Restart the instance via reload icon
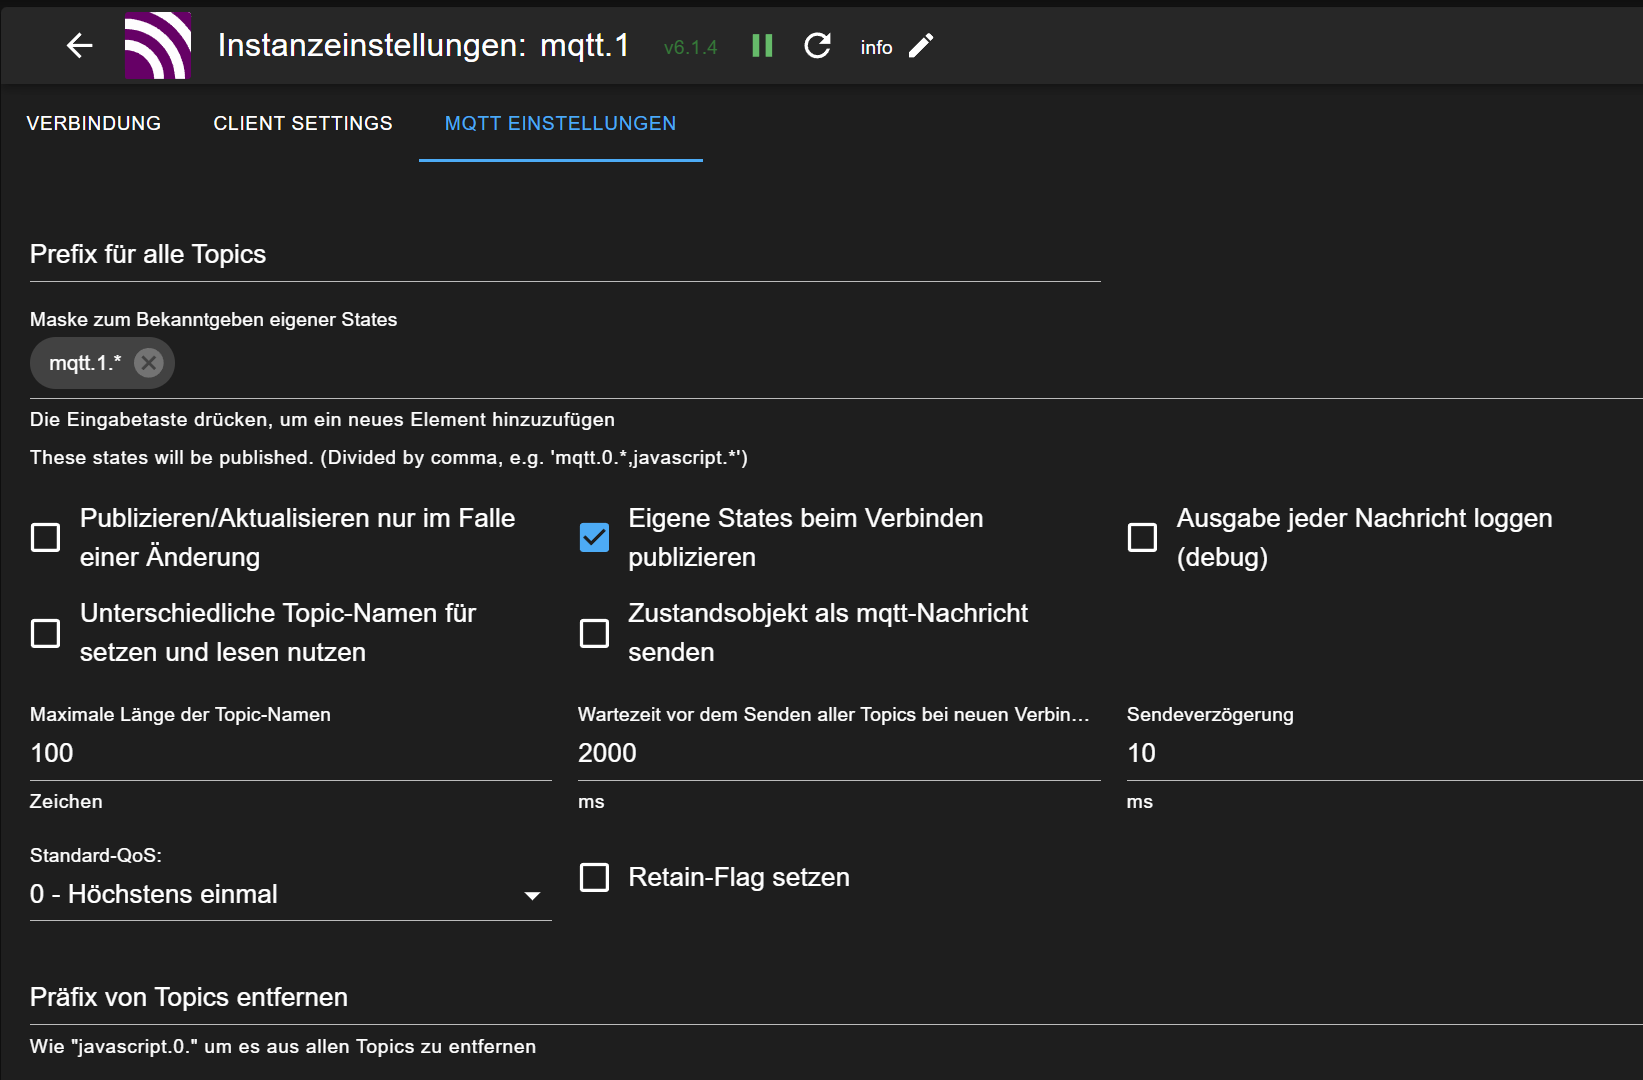This screenshot has width=1643, height=1080. (817, 46)
